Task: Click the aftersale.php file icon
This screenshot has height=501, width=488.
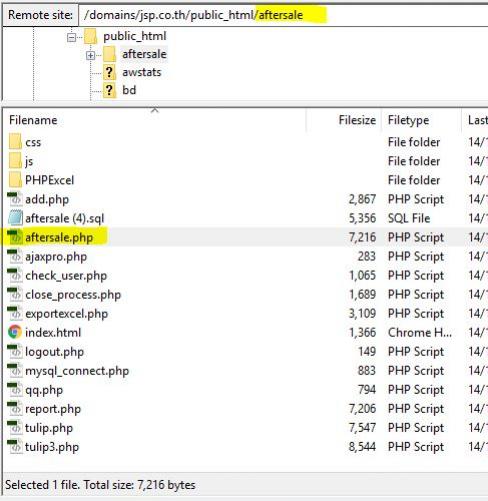Action: pos(15,237)
